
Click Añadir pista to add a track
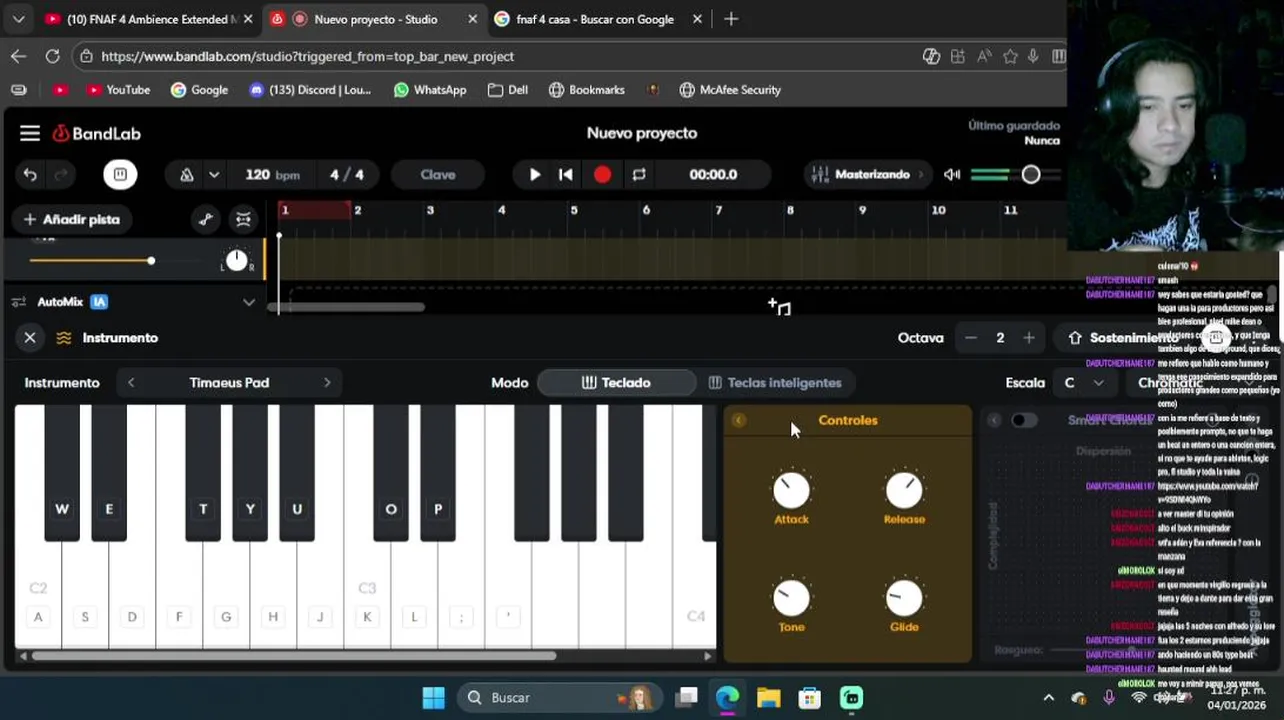(x=71, y=219)
